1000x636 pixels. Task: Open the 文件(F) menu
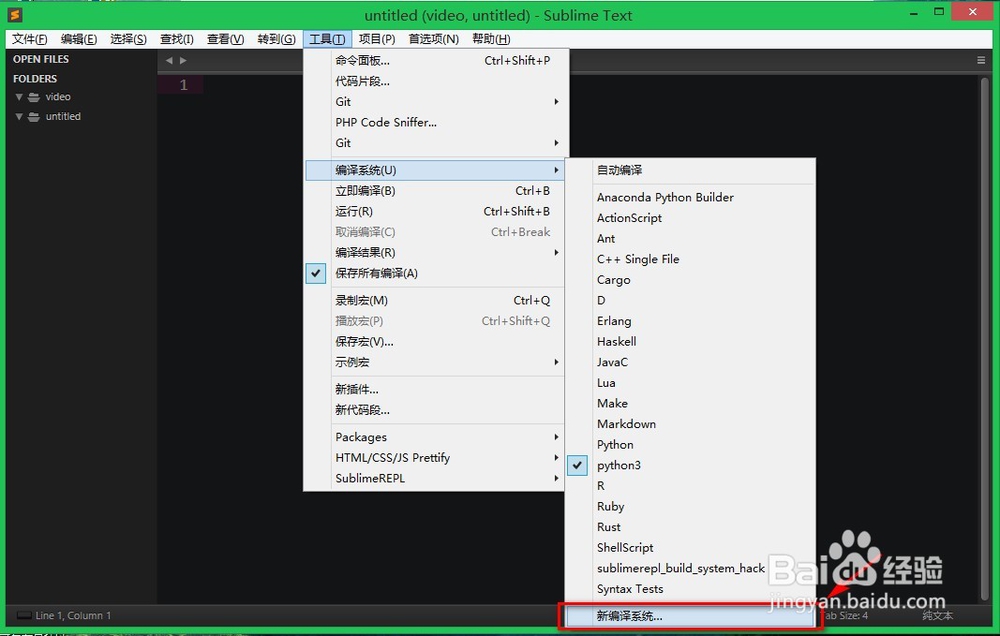tap(29, 39)
